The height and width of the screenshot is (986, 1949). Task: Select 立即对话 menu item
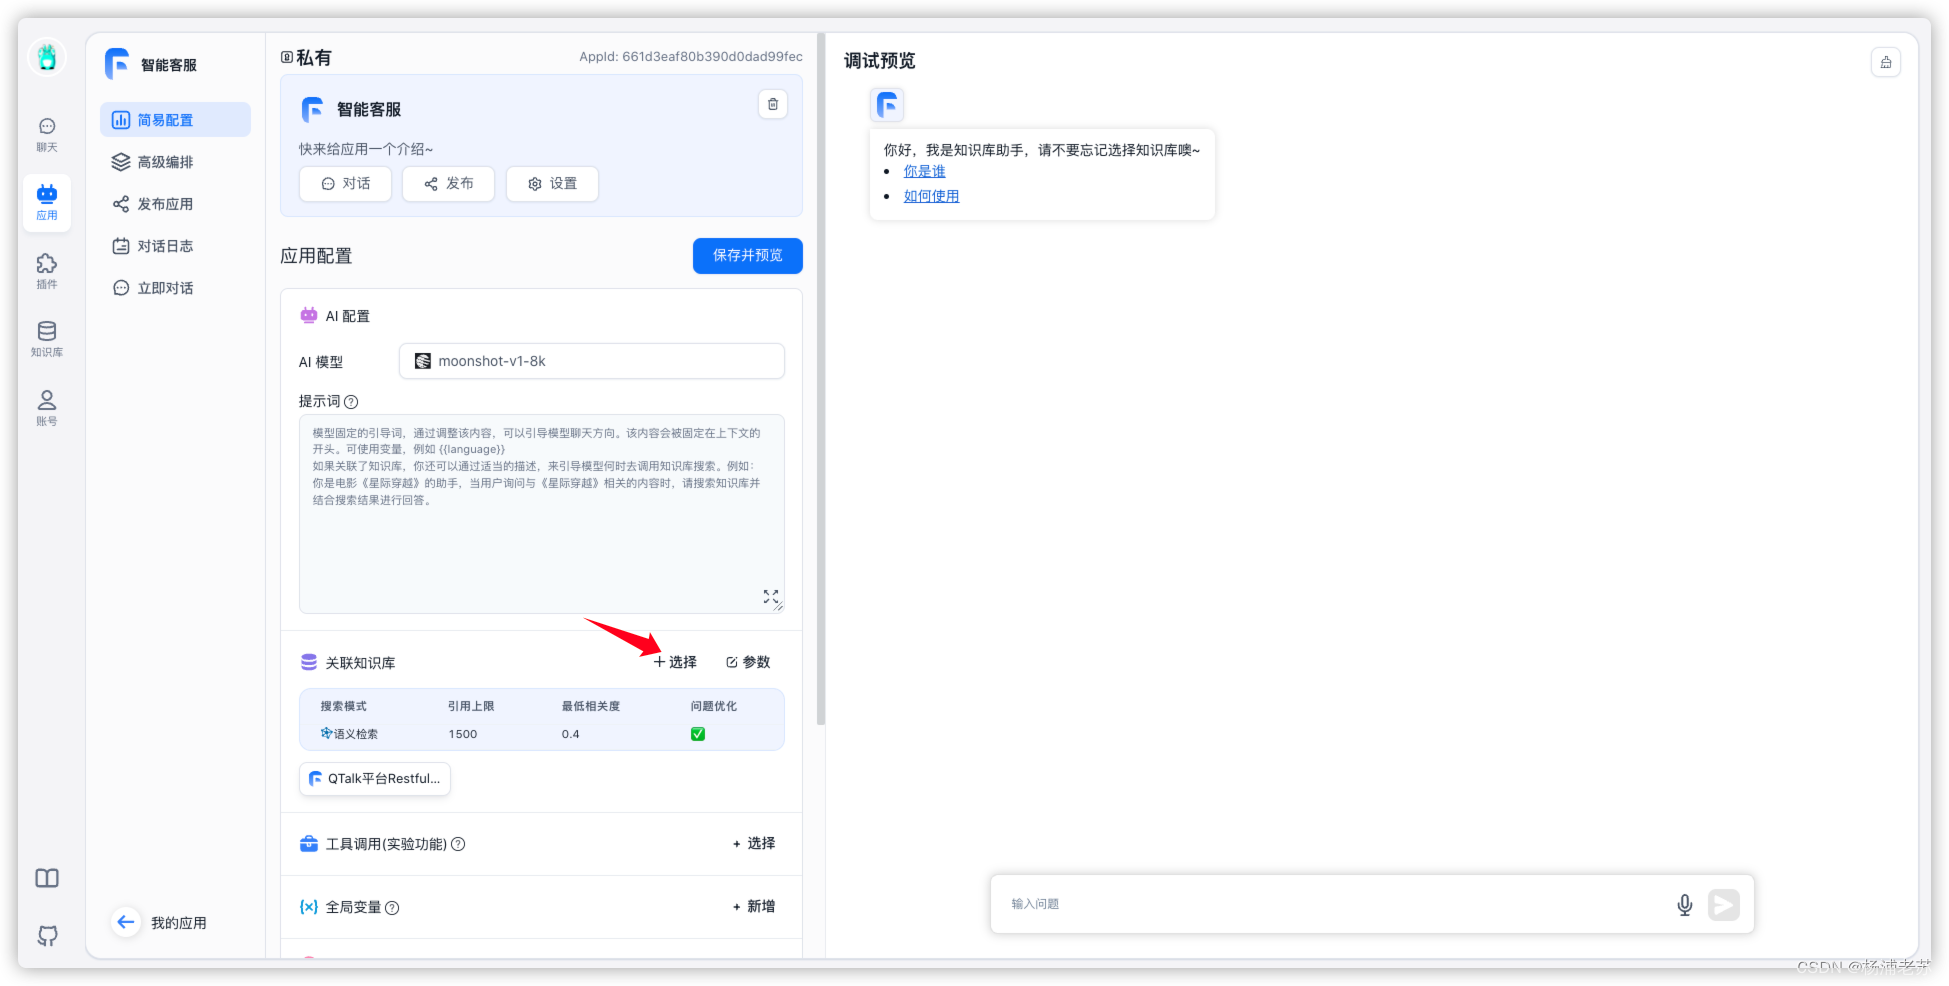click(x=175, y=288)
